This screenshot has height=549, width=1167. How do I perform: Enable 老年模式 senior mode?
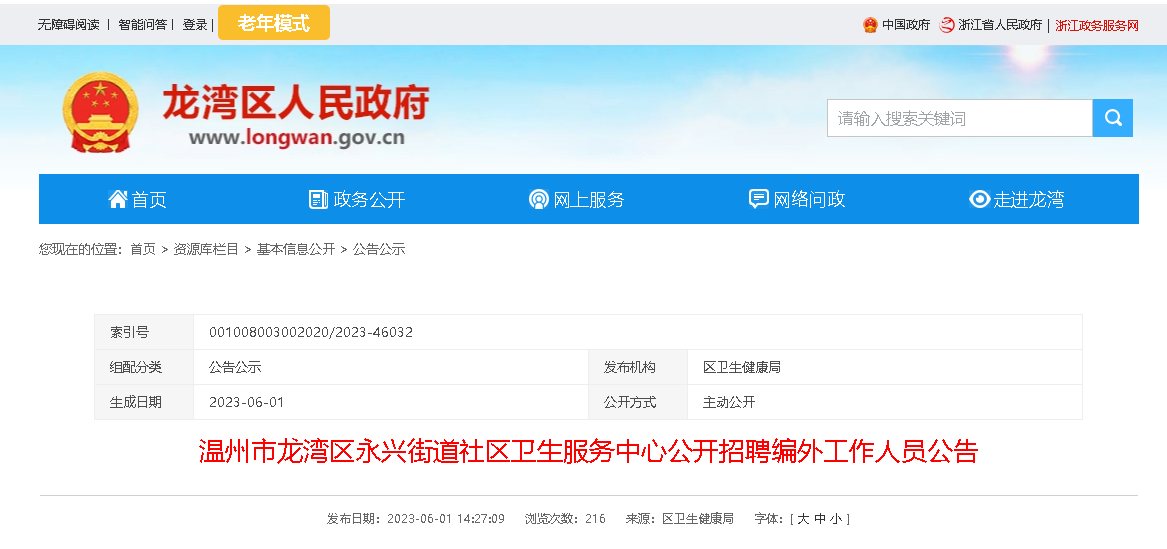click(274, 23)
